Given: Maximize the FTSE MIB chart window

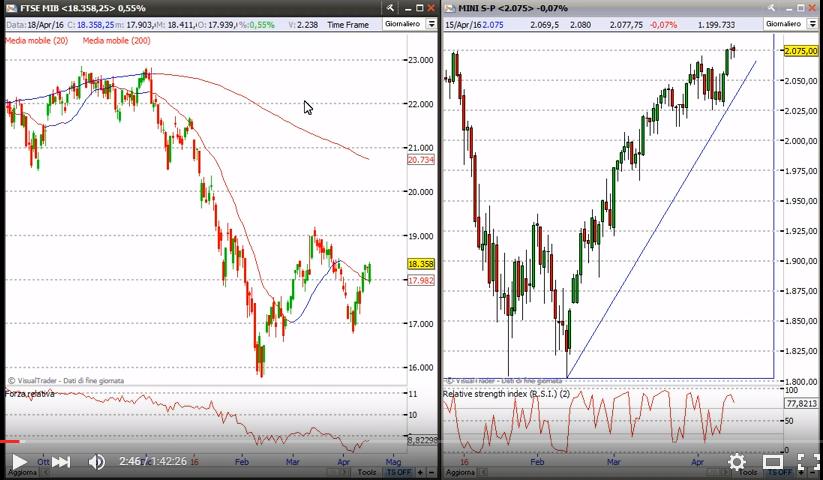Looking at the screenshot, I should click(x=419, y=8).
